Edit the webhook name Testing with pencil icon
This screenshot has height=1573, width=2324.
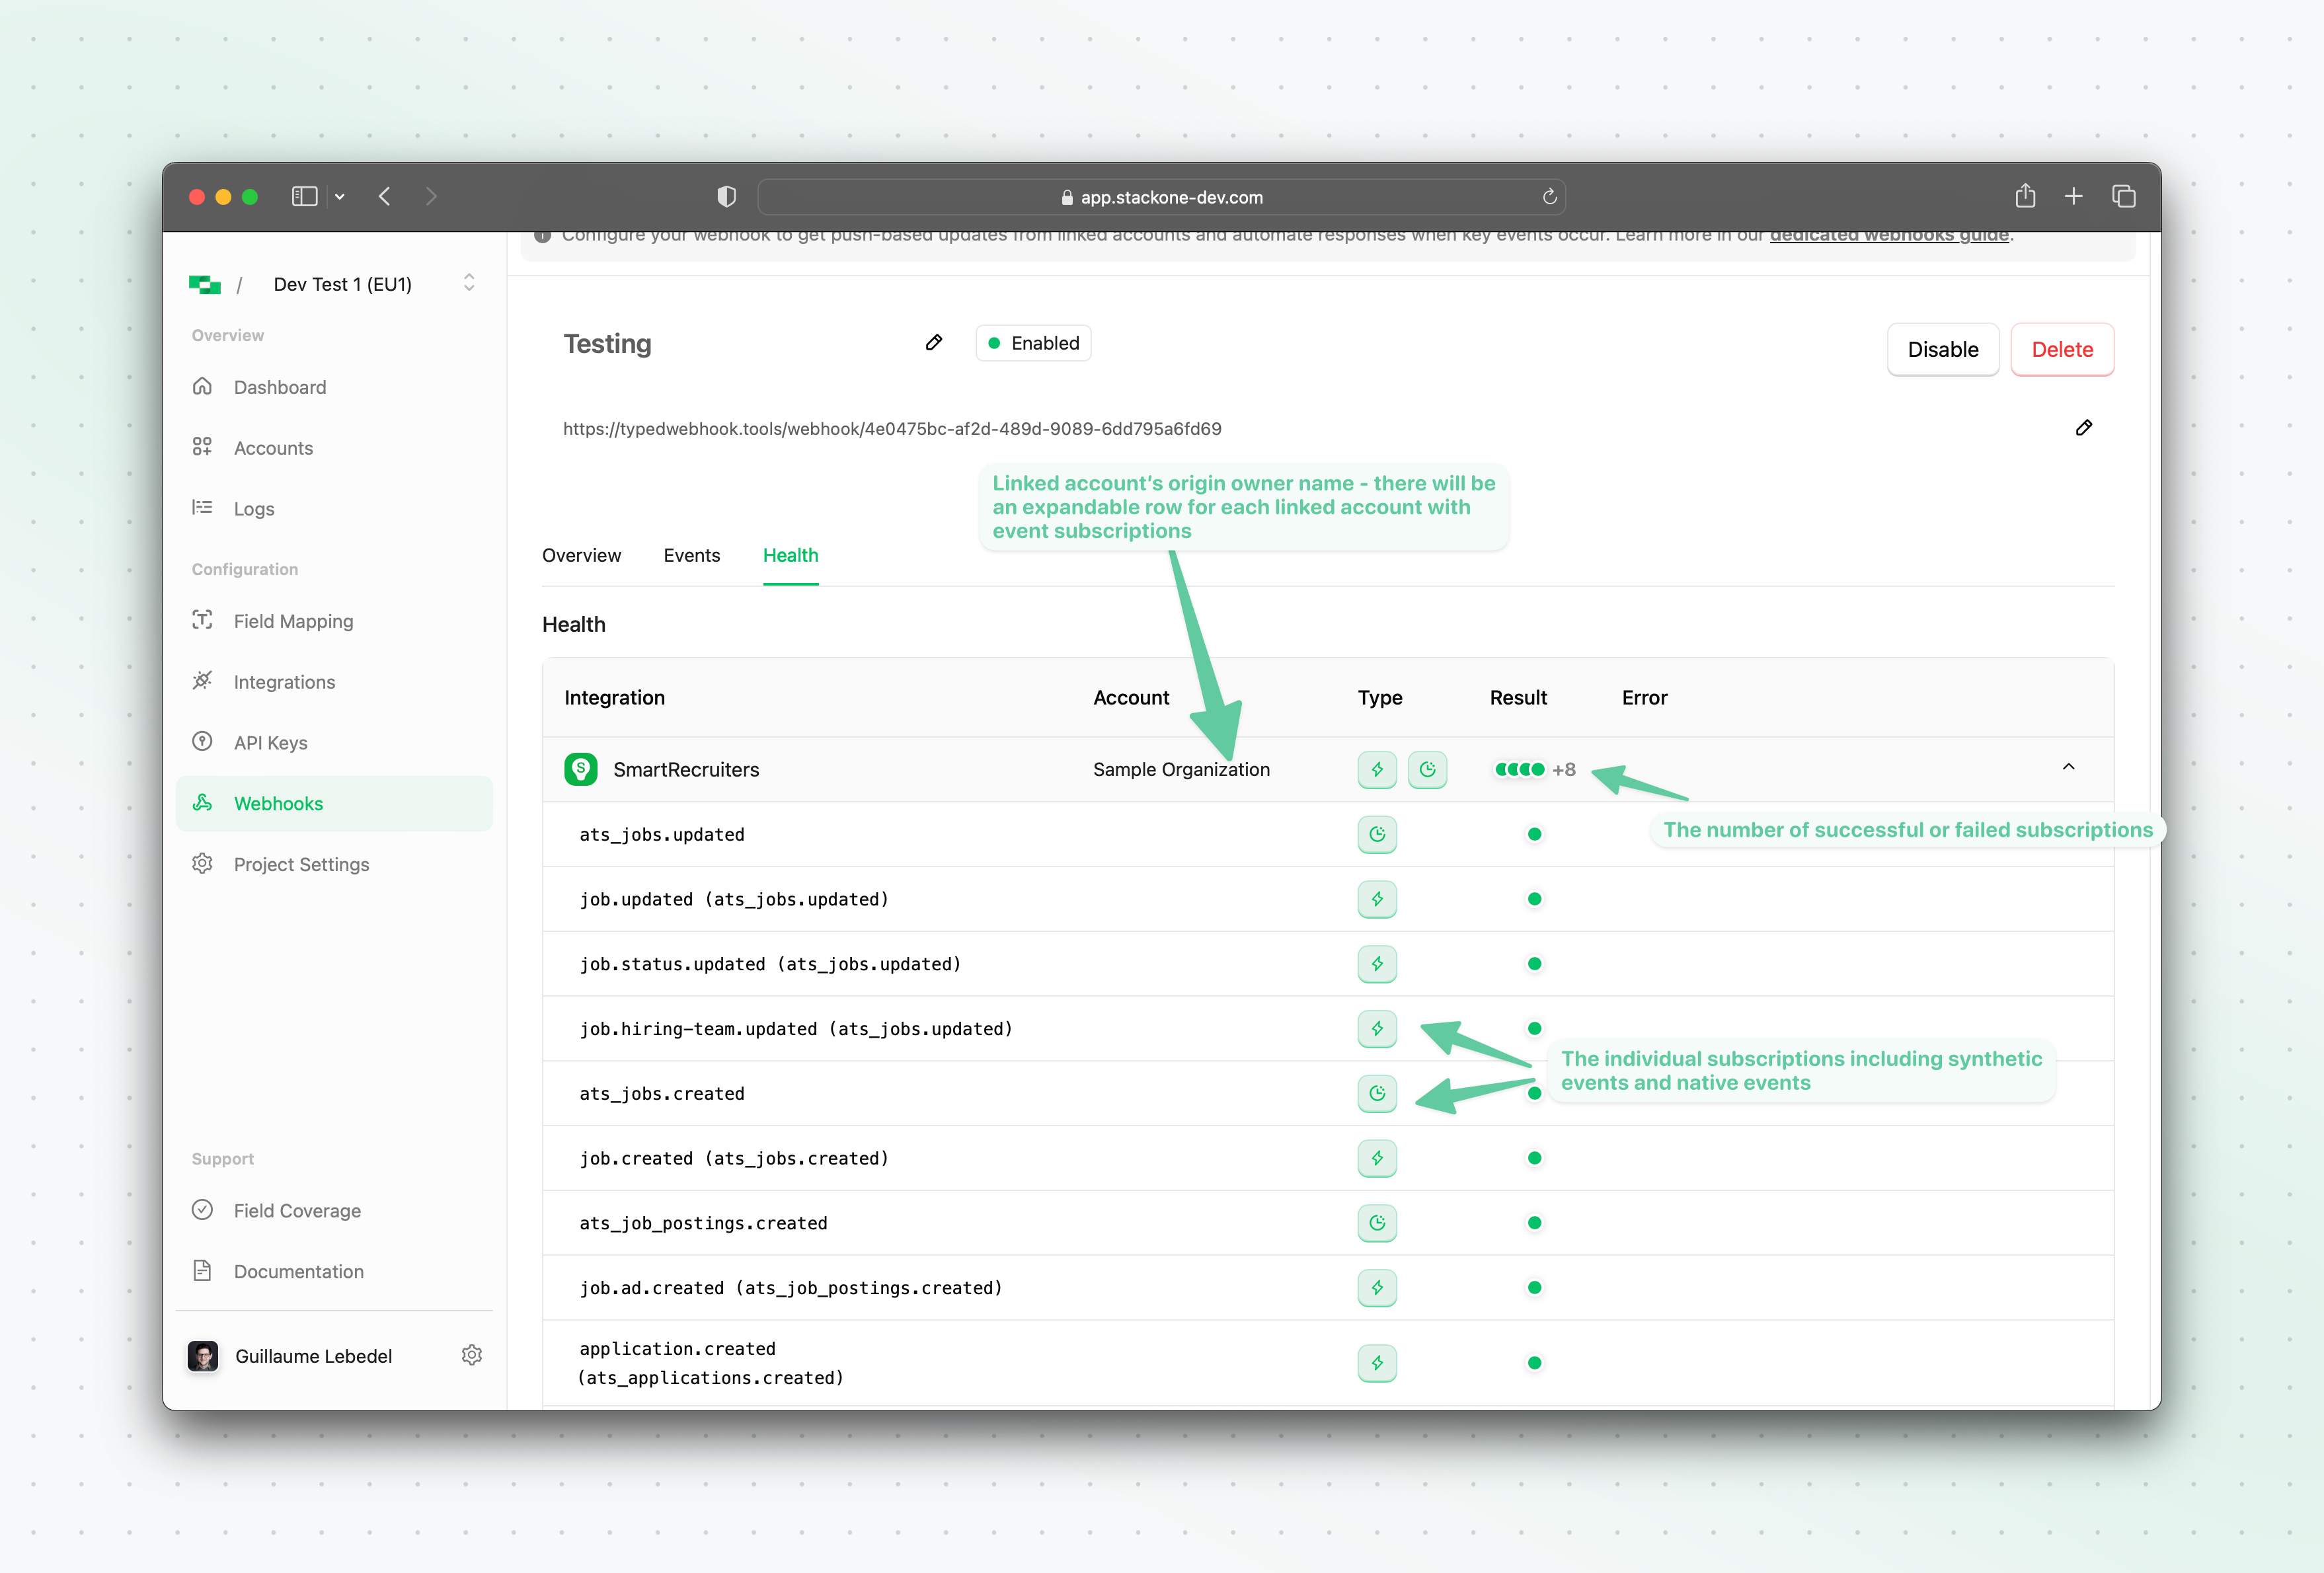click(x=934, y=343)
